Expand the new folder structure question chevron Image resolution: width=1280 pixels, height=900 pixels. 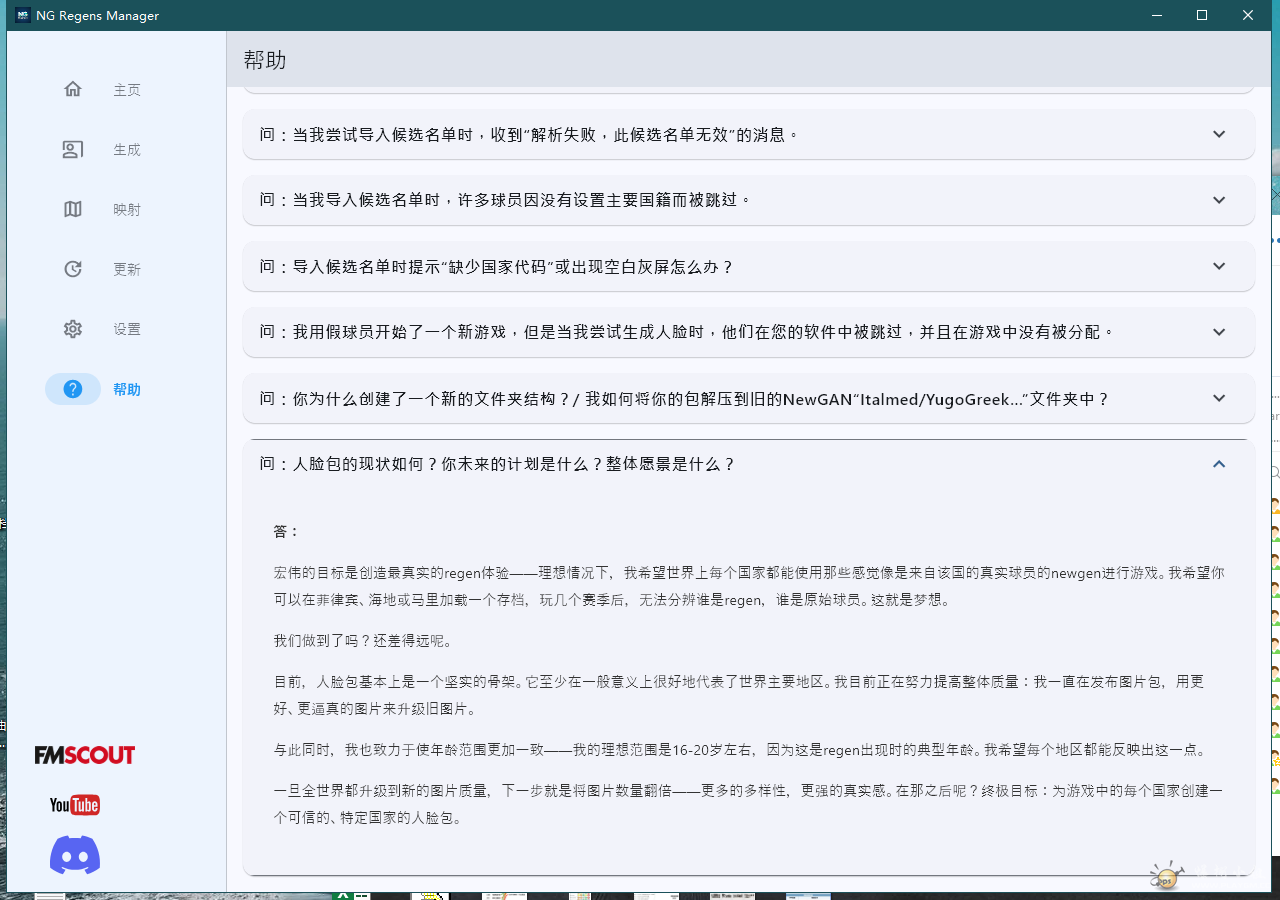(x=1219, y=398)
